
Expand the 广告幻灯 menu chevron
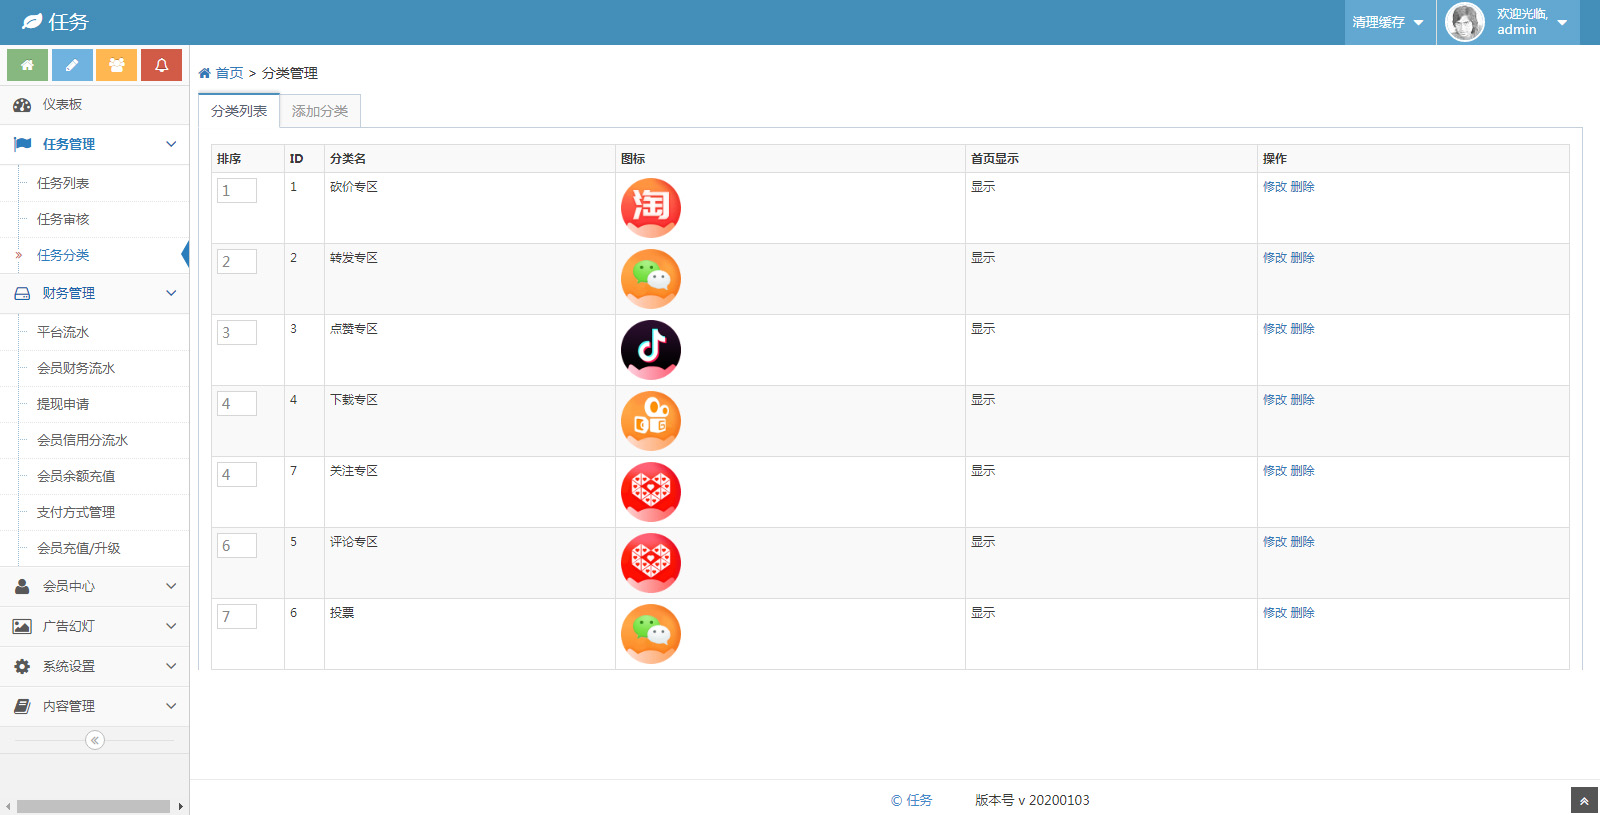171,626
